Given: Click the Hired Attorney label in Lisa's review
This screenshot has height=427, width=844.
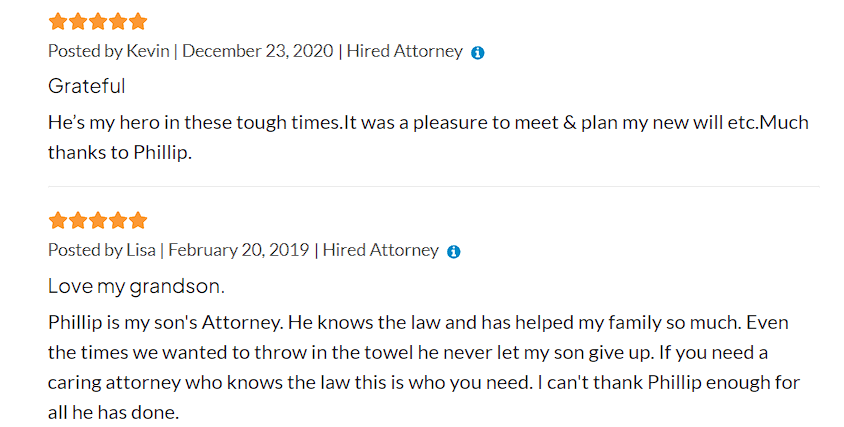Looking at the screenshot, I should 381,250.
